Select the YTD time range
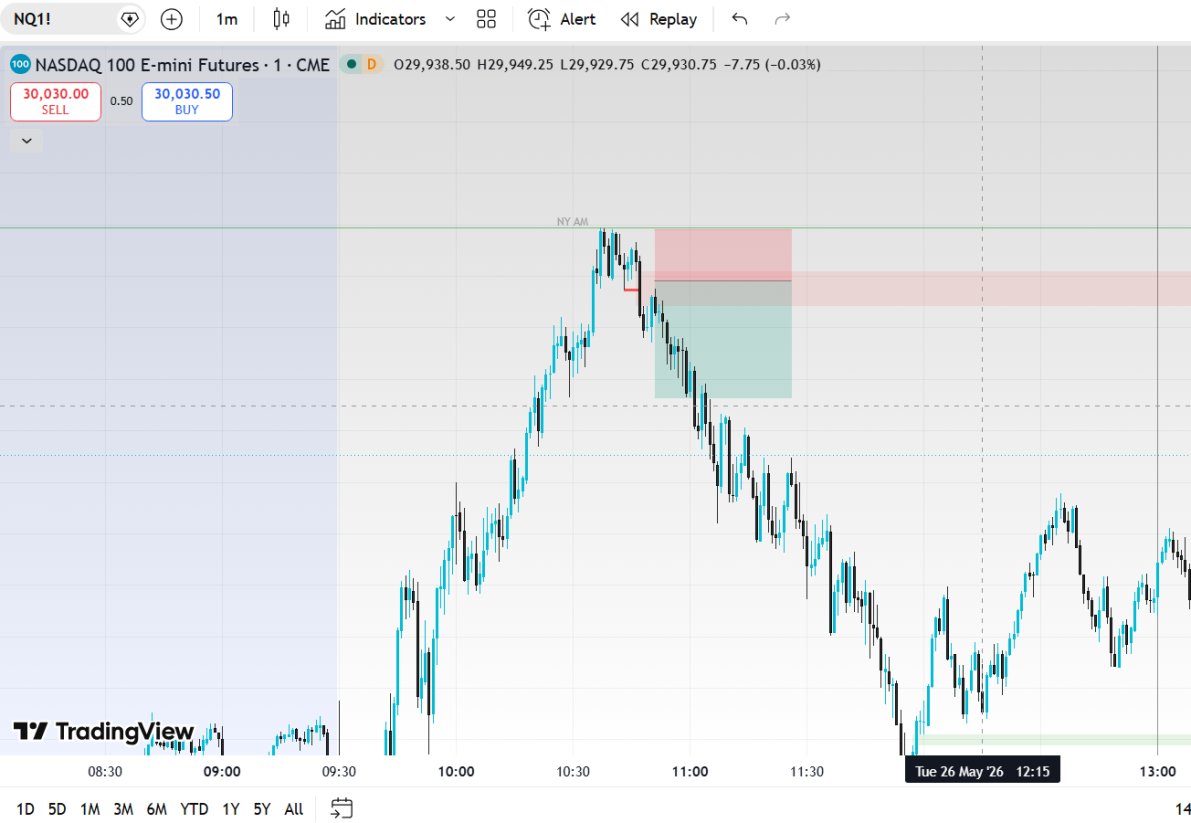This screenshot has width=1191, height=823. [x=194, y=809]
